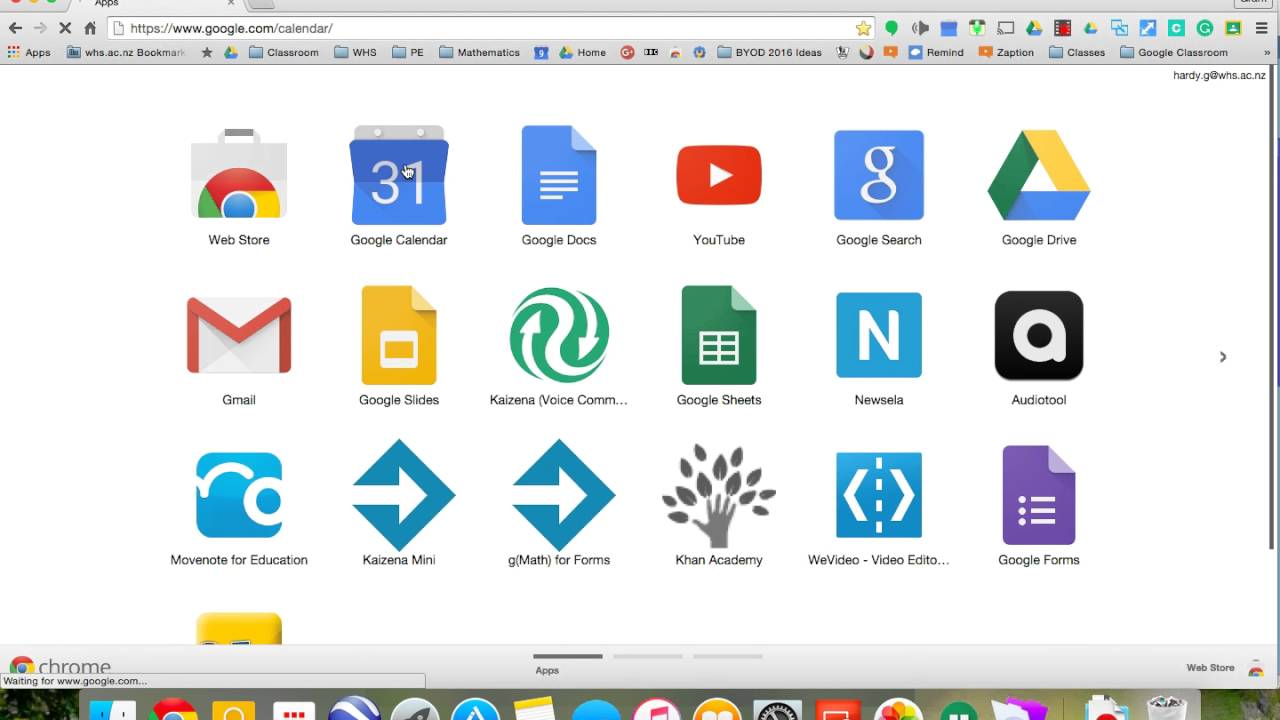The image size is (1280, 720).
Task: Go to the Home page button
Action: [90, 28]
